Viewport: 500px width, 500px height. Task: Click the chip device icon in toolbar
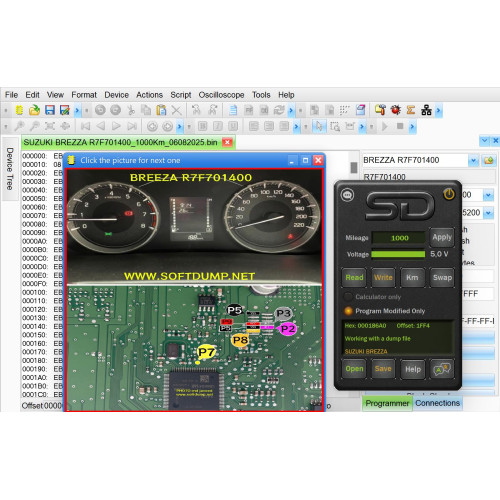point(19,110)
